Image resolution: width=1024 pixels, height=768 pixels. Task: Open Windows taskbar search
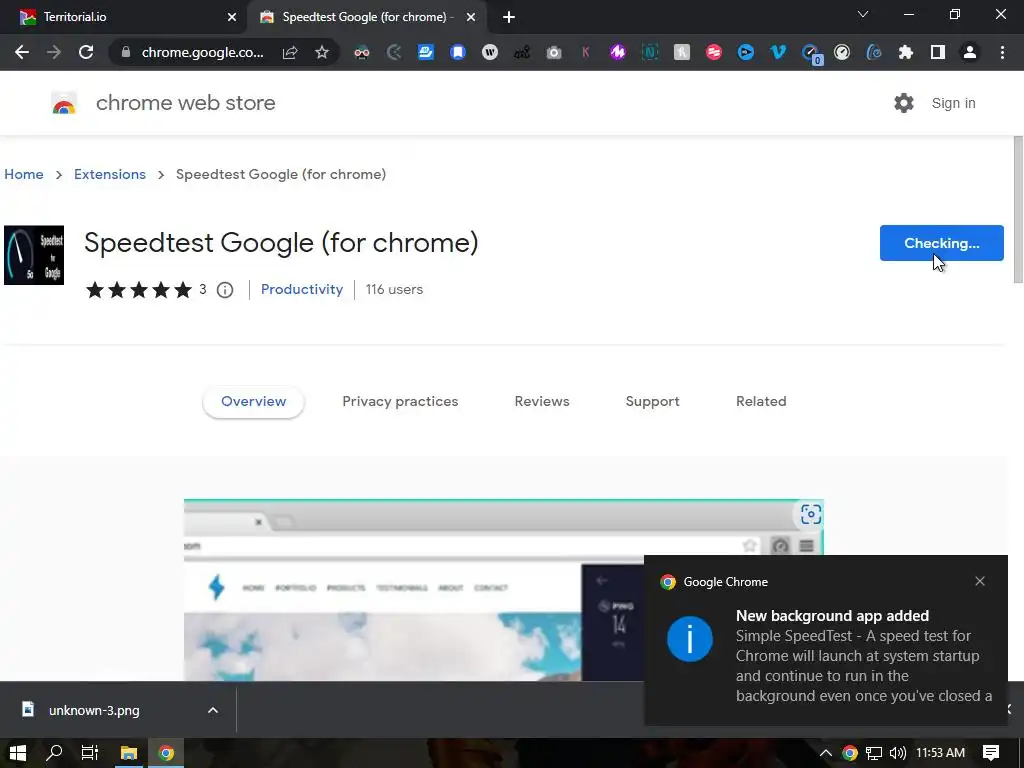click(x=54, y=753)
